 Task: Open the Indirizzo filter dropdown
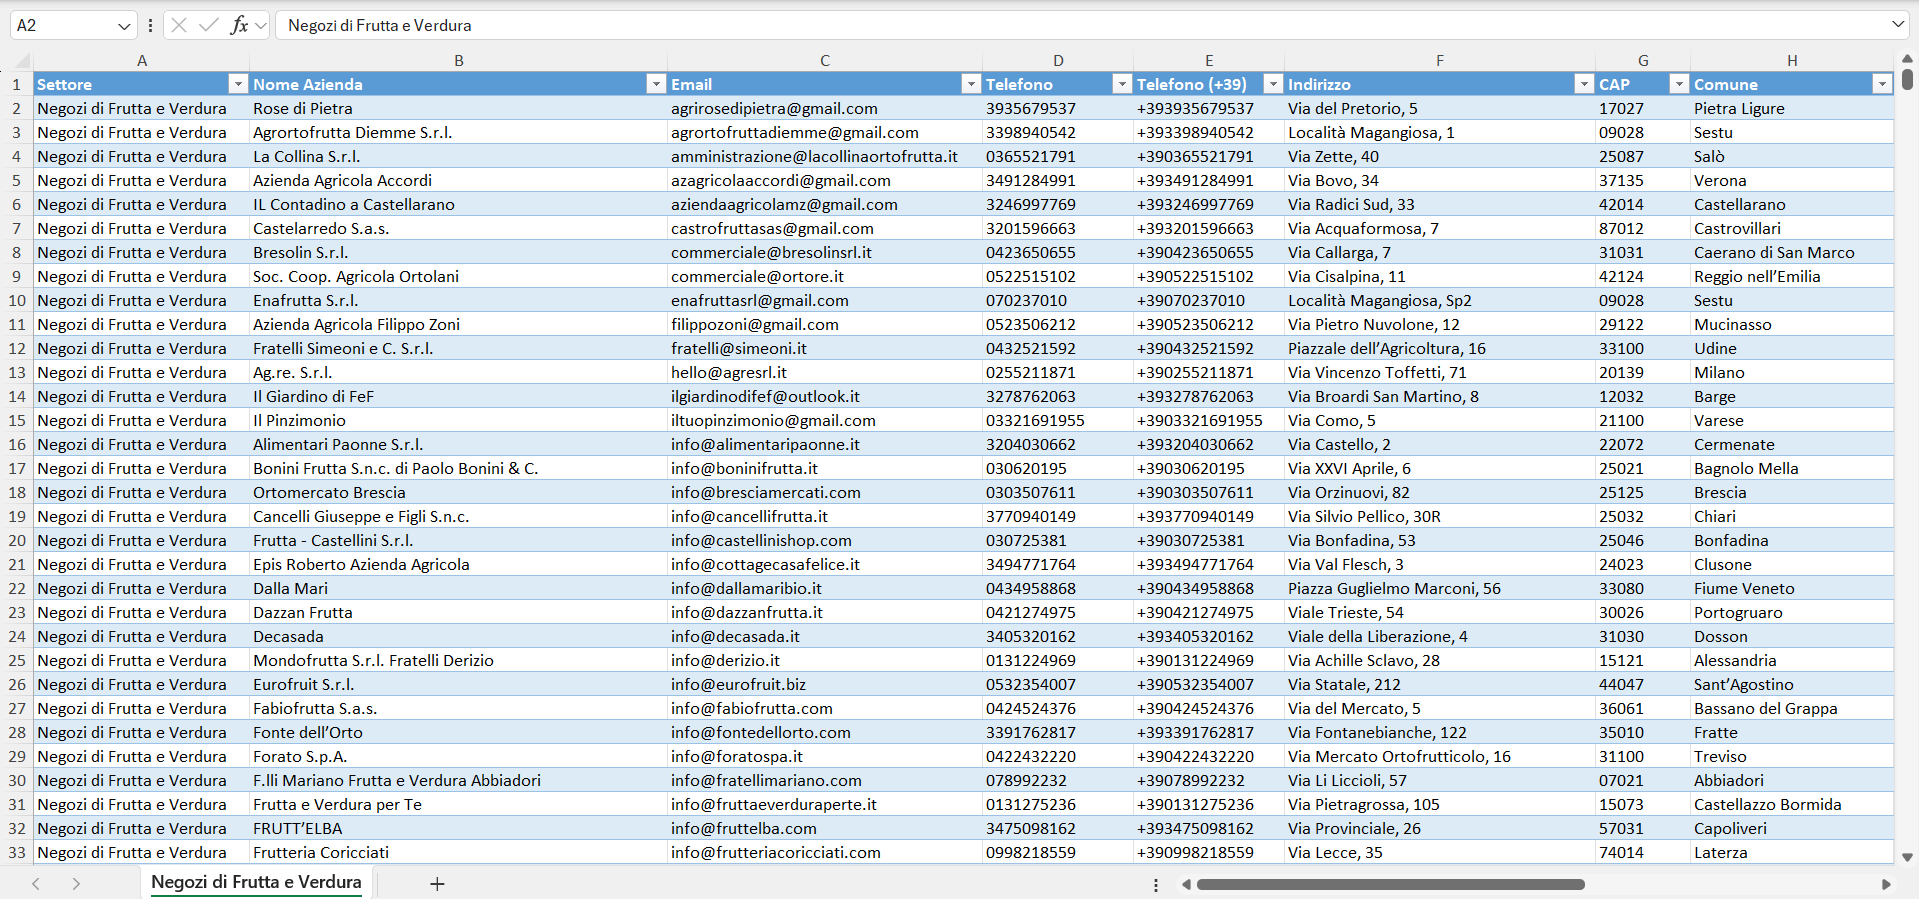[1584, 84]
